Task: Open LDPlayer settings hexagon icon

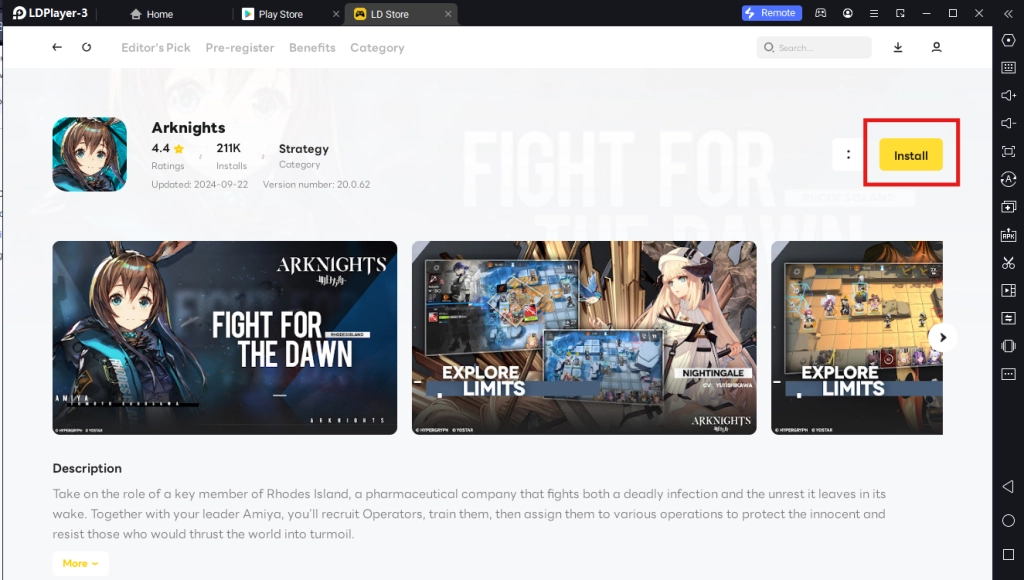Action: [x=1008, y=40]
